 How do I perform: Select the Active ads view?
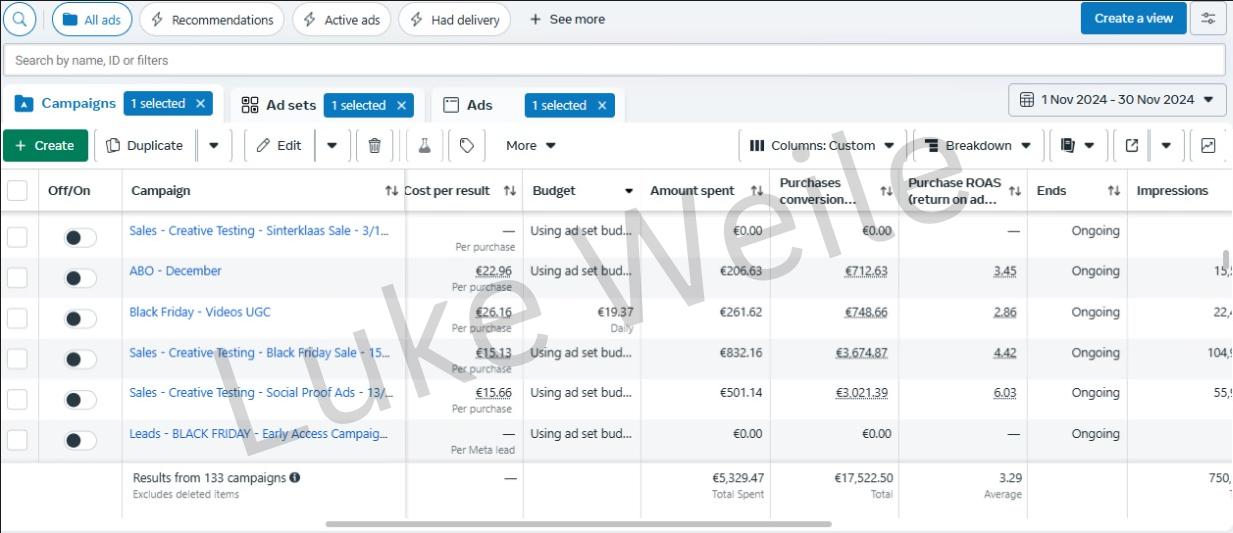(x=341, y=19)
